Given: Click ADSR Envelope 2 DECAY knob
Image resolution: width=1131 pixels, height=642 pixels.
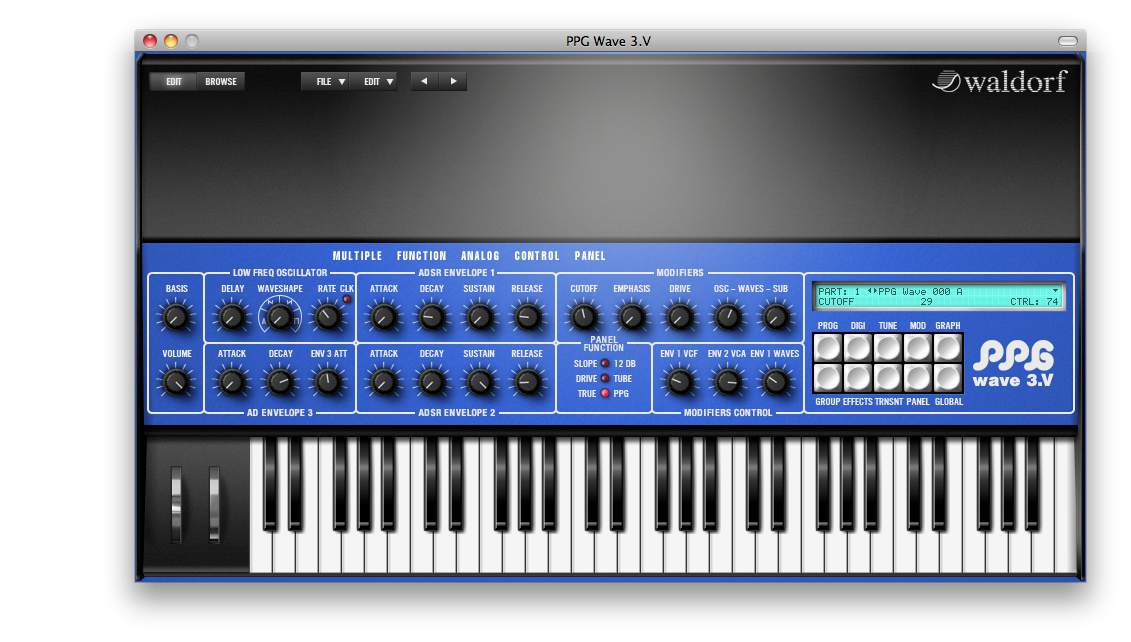Looking at the screenshot, I should click(x=431, y=382).
